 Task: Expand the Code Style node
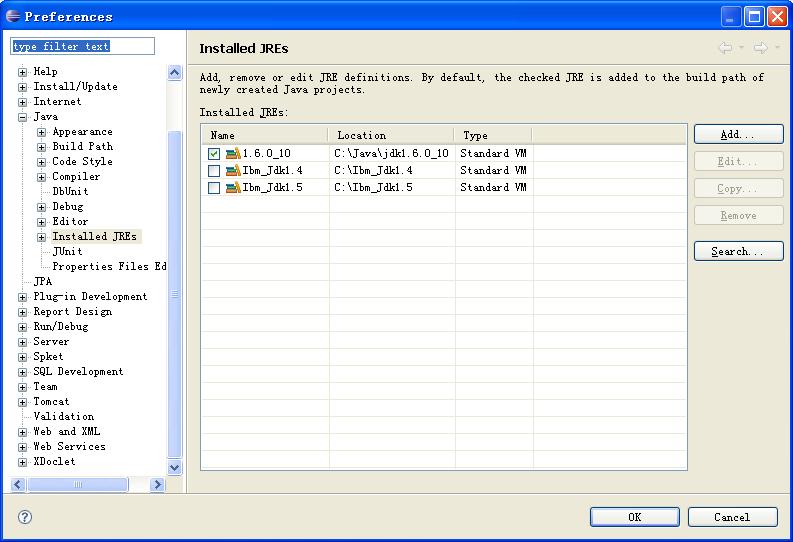click(41, 162)
